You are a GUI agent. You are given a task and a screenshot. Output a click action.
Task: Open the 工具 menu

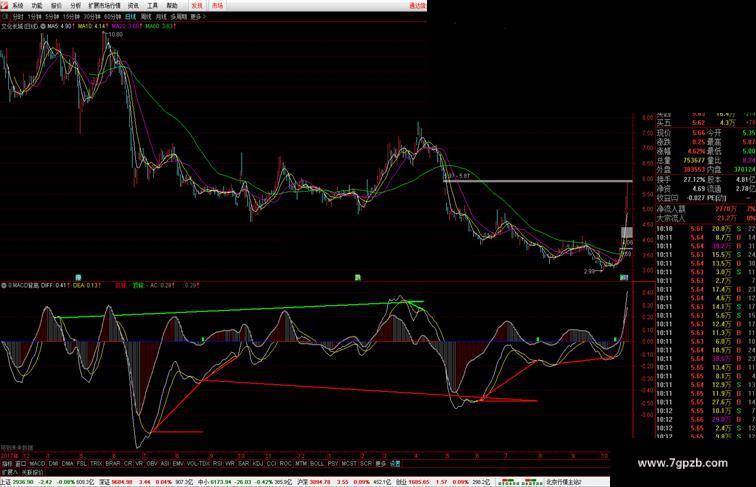tap(152, 6)
